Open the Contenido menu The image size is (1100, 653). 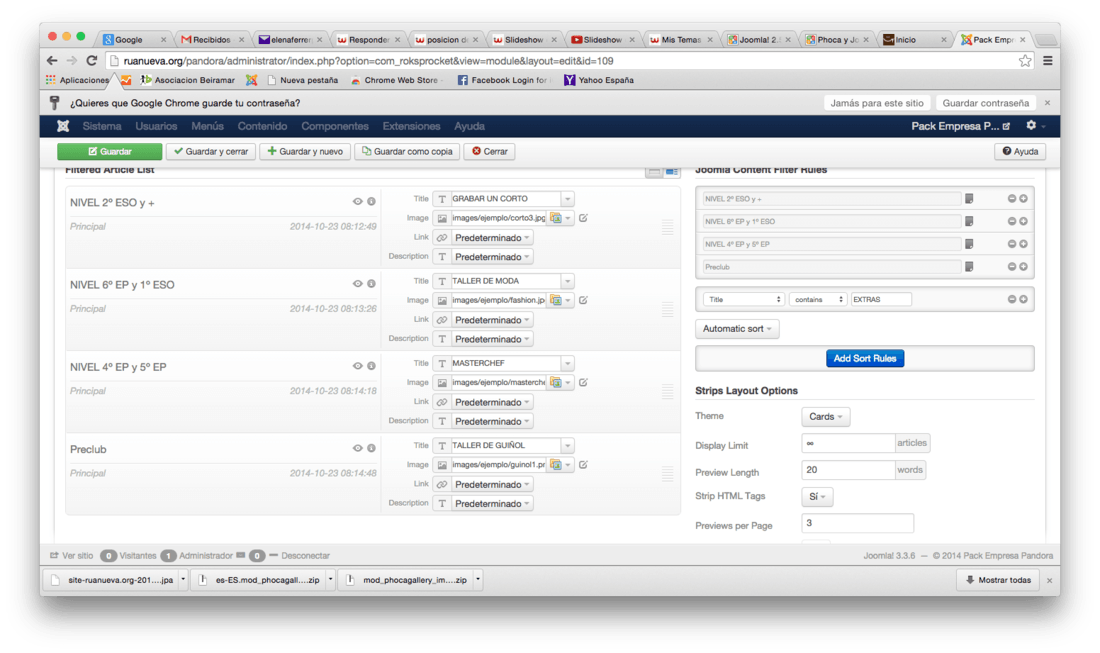coord(262,126)
